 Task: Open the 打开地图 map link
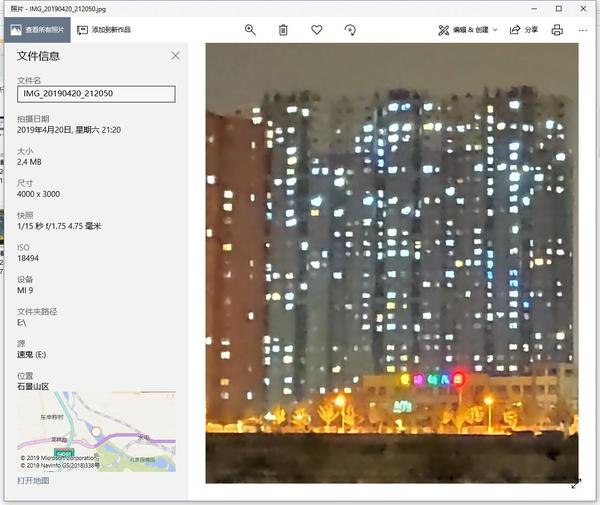coord(33,481)
